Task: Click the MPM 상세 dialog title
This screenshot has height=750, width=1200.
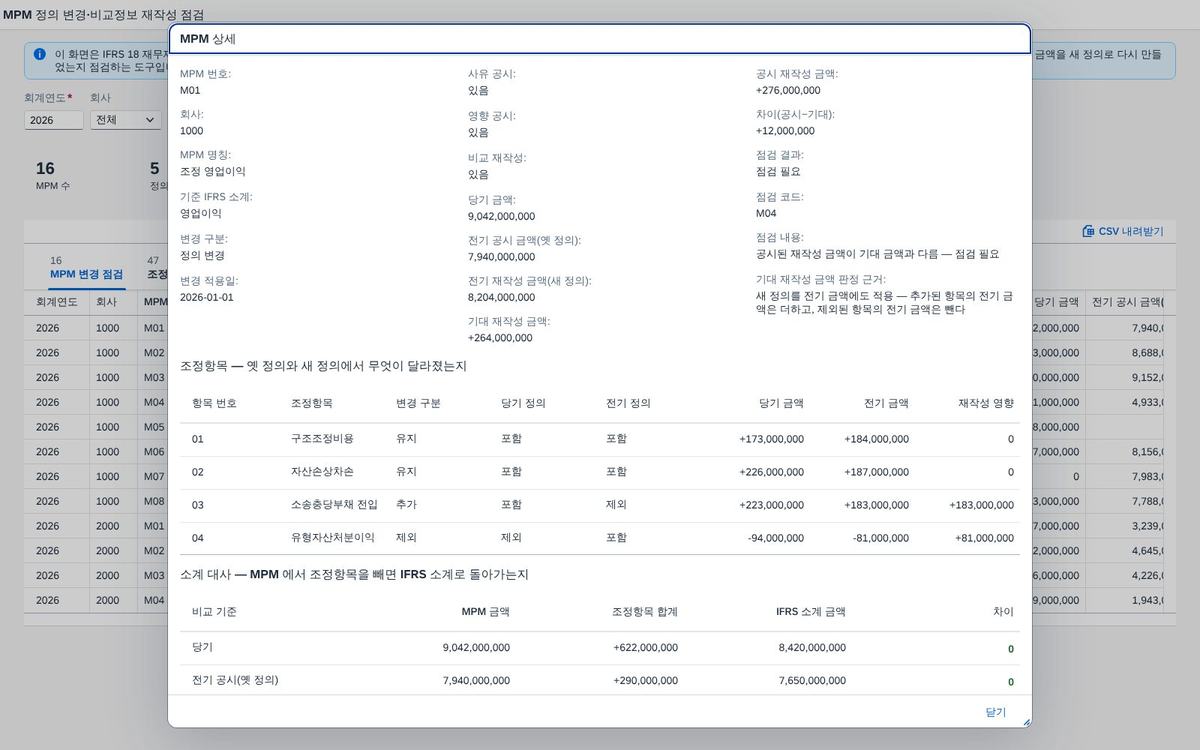Action: 208,39
